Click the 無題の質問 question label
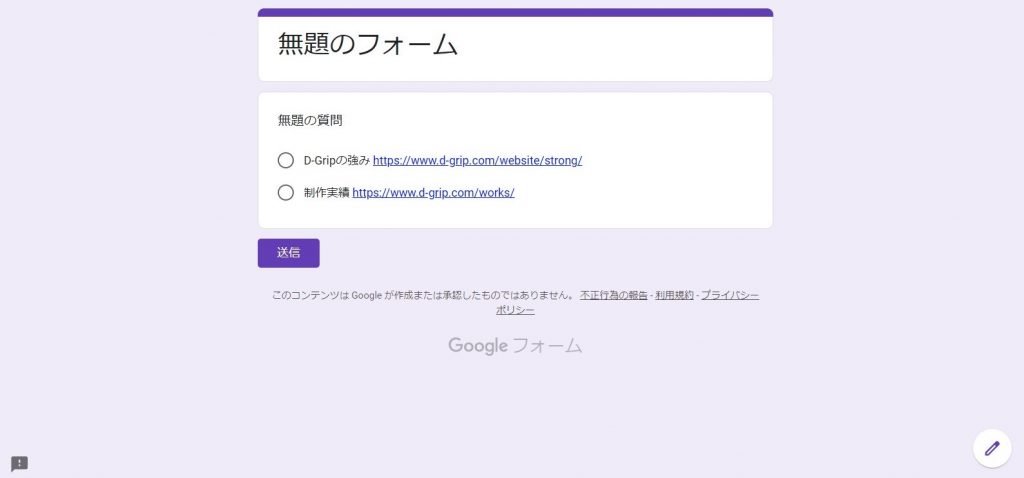The width and height of the screenshot is (1024, 478). 310,120
